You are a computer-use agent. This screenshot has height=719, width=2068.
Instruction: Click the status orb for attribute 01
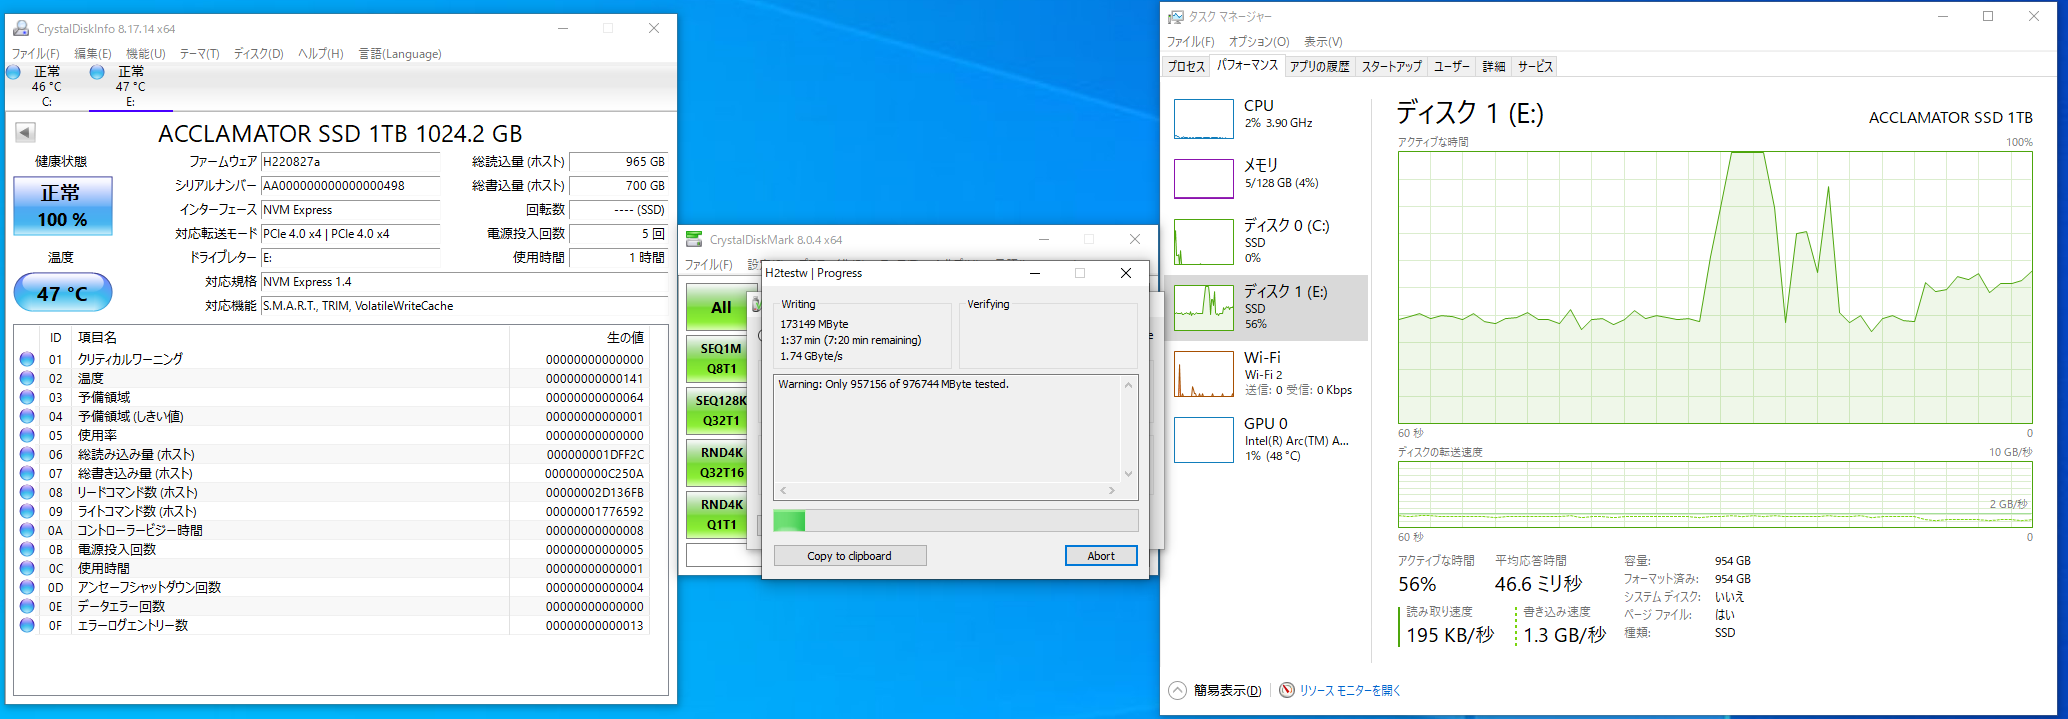[27, 359]
